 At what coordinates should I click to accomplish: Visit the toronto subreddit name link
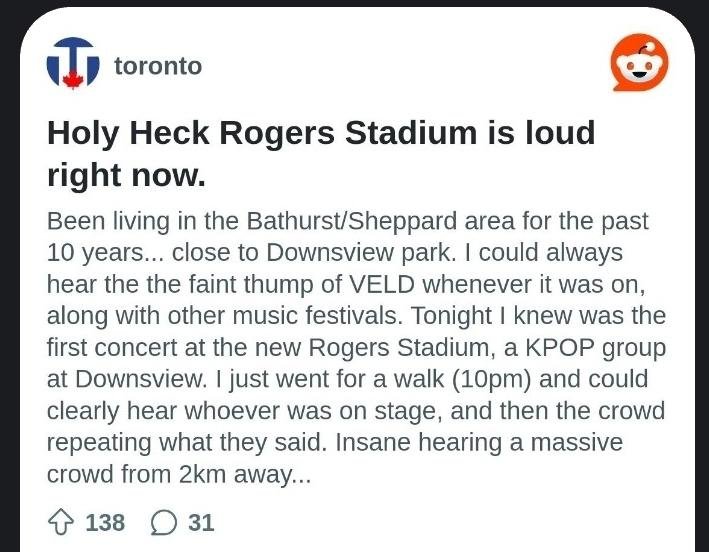(158, 66)
